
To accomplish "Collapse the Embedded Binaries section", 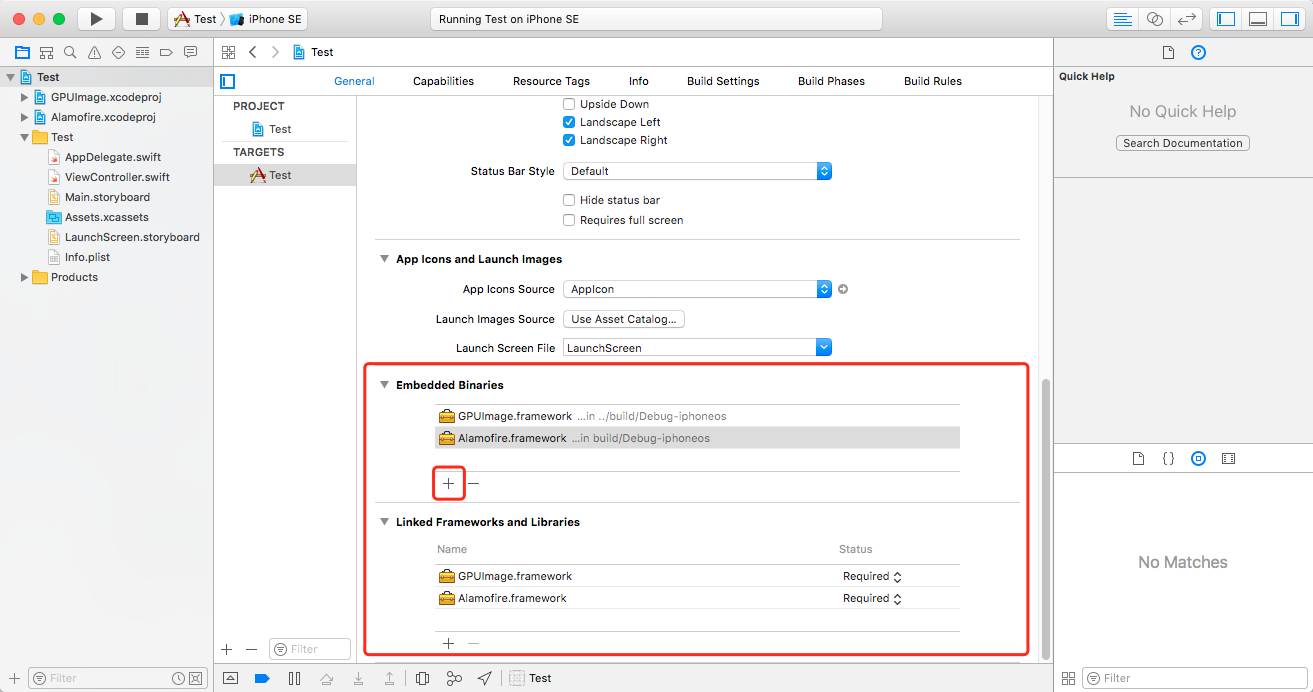I will (x=384, y=385).
